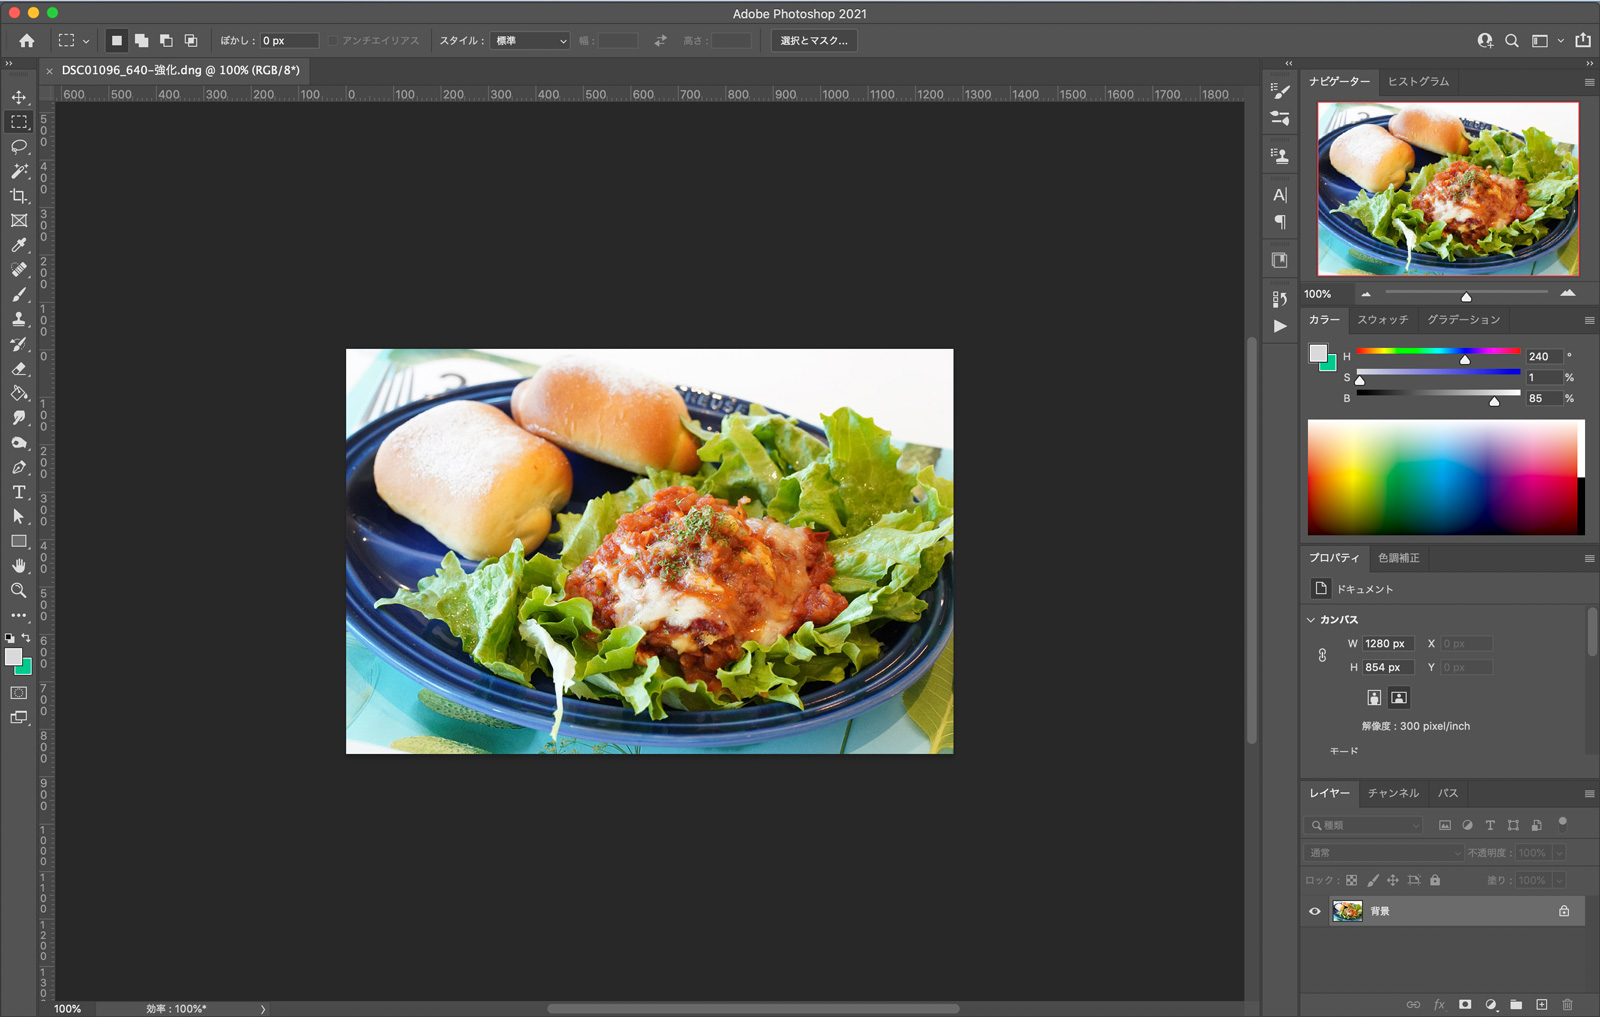Click the Hue slider in Color panel
The image size is (1600, 1017).
[1437, 351]
